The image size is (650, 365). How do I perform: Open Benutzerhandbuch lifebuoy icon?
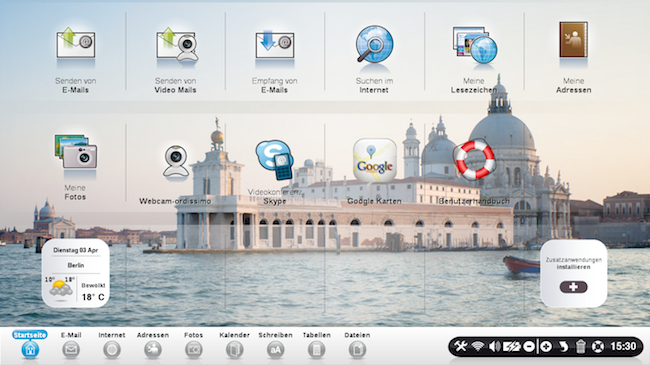[x=475, y=160]
